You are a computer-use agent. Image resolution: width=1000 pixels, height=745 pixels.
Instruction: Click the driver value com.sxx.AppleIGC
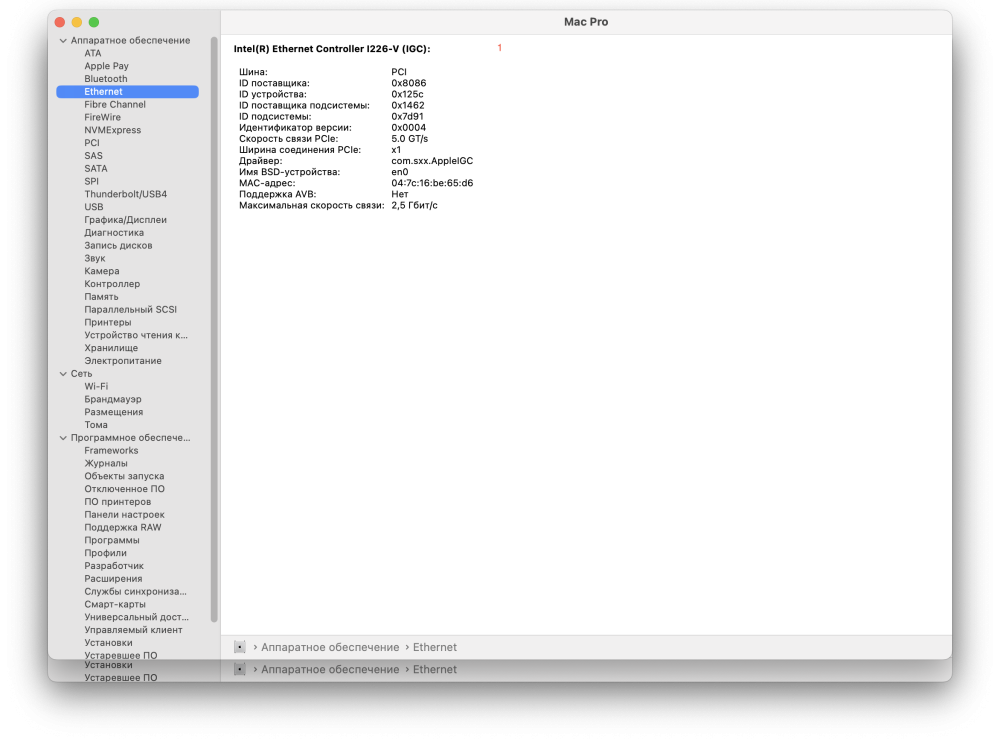(x=432, y=161)
